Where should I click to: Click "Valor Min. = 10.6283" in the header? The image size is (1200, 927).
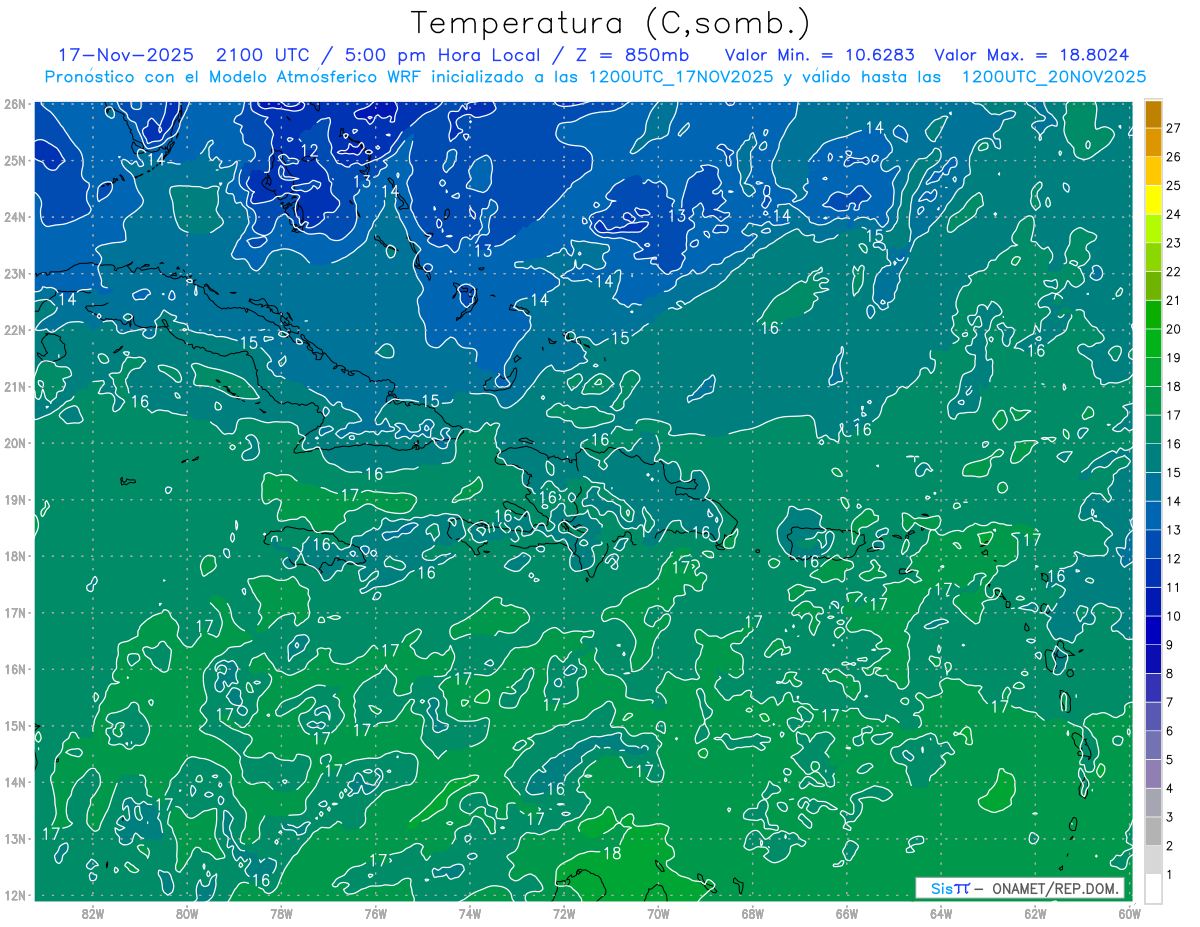point(819,55)
